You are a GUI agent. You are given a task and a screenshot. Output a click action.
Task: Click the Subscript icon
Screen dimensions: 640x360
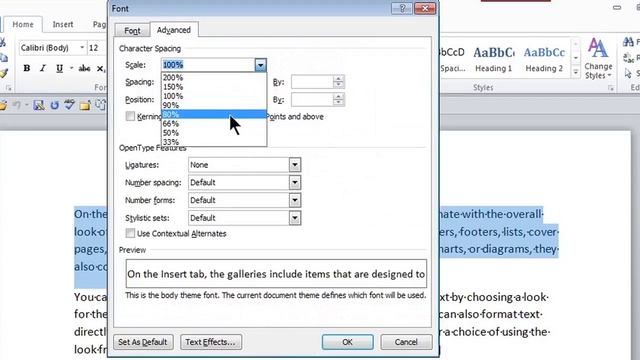click(101, 69)
